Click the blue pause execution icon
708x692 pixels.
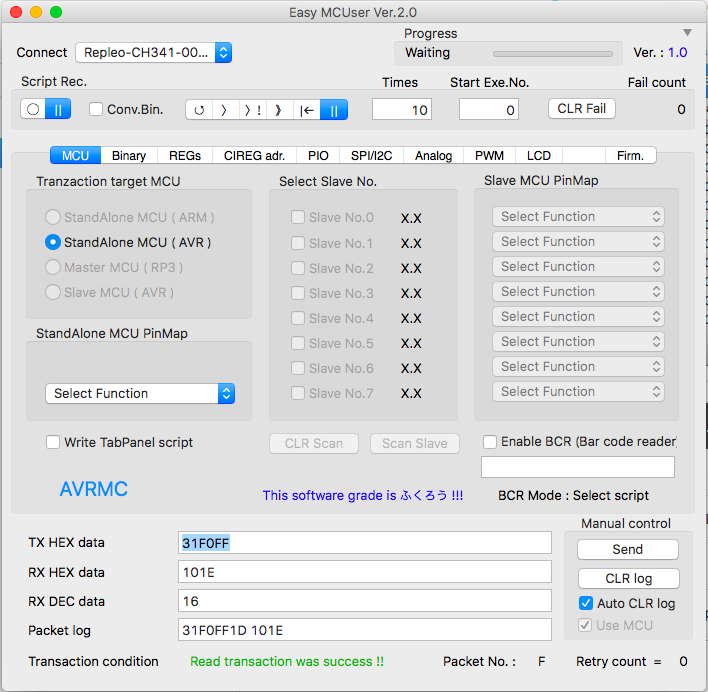click(x=334, y=110)
